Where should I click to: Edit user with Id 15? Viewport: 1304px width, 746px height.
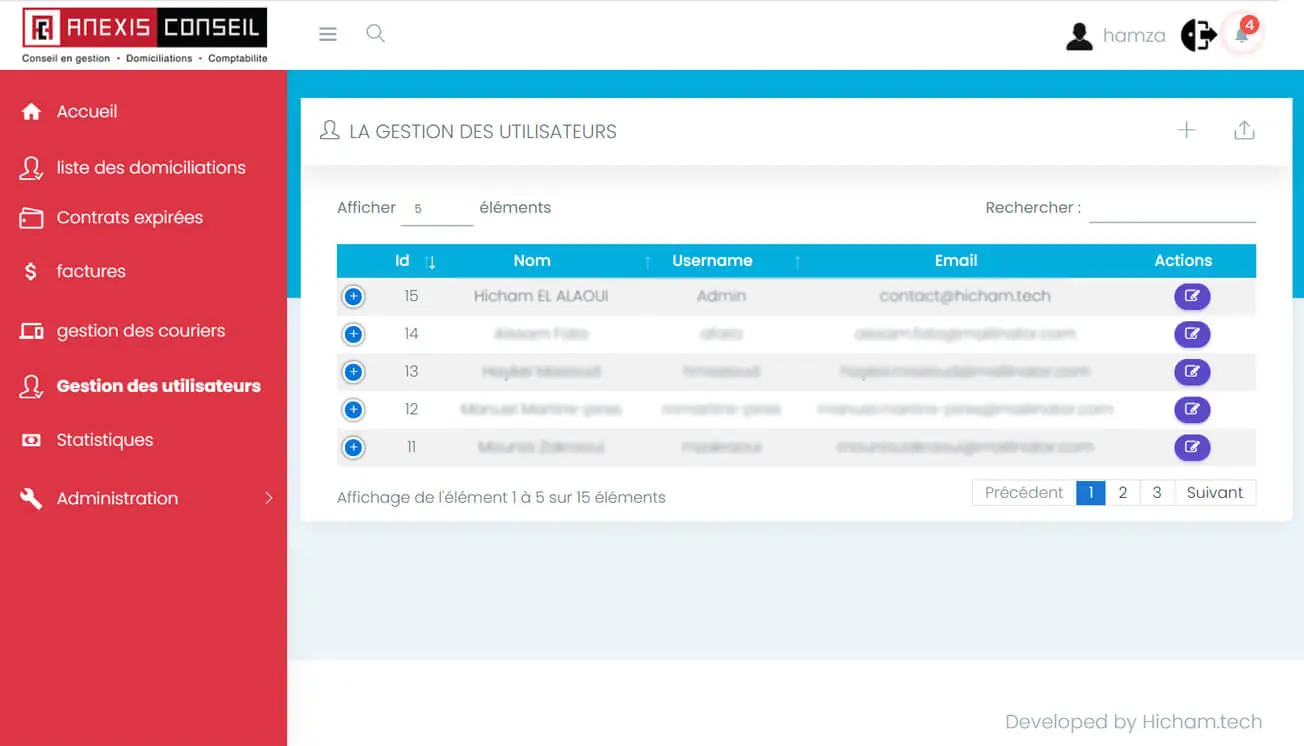pos(1191,296)
